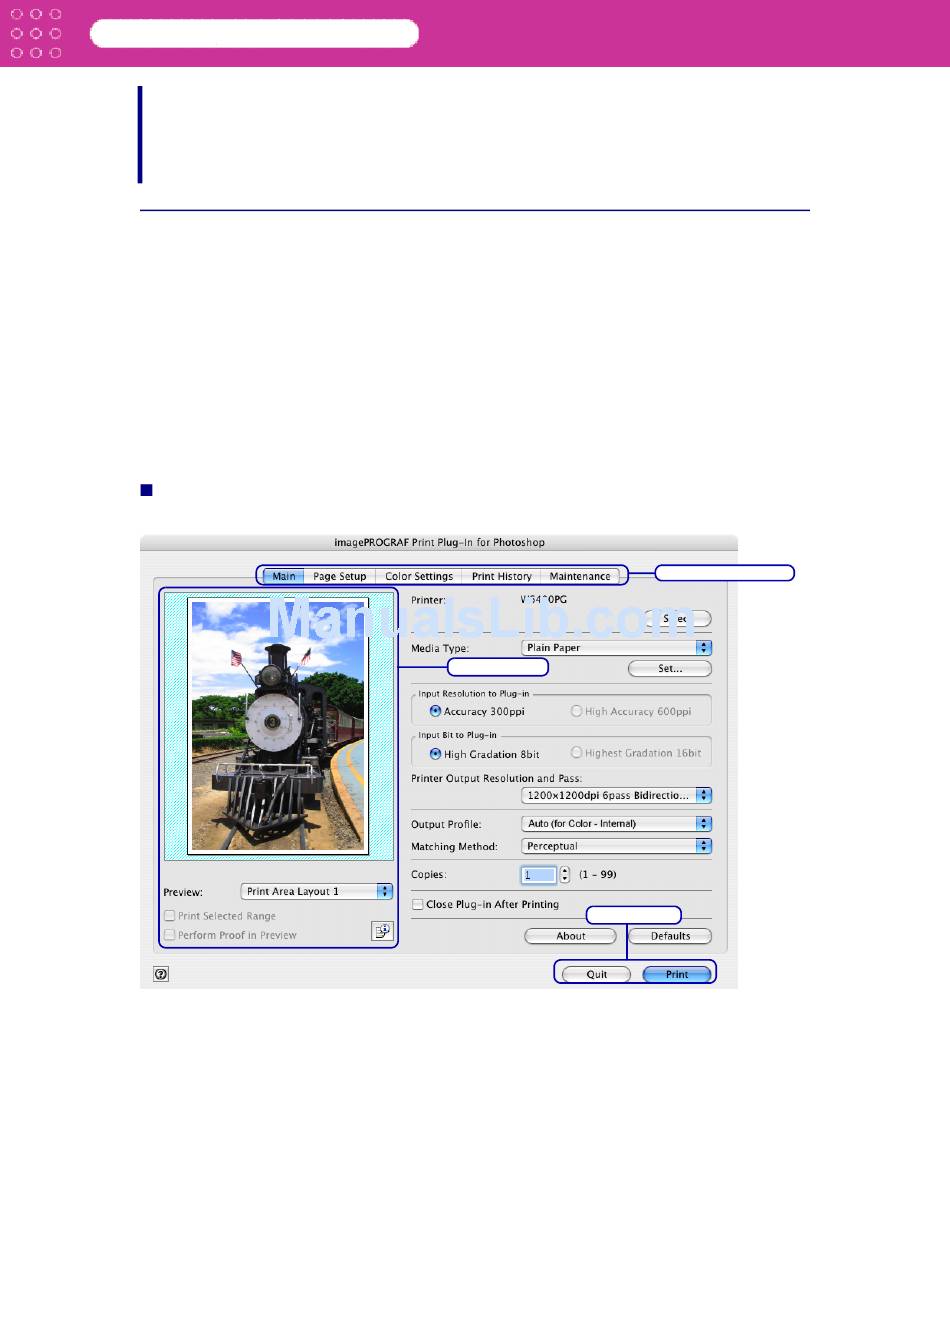950x1344 pixels.
Task: Click the Copies stepper arrows
Action: (x=565, y=875)
